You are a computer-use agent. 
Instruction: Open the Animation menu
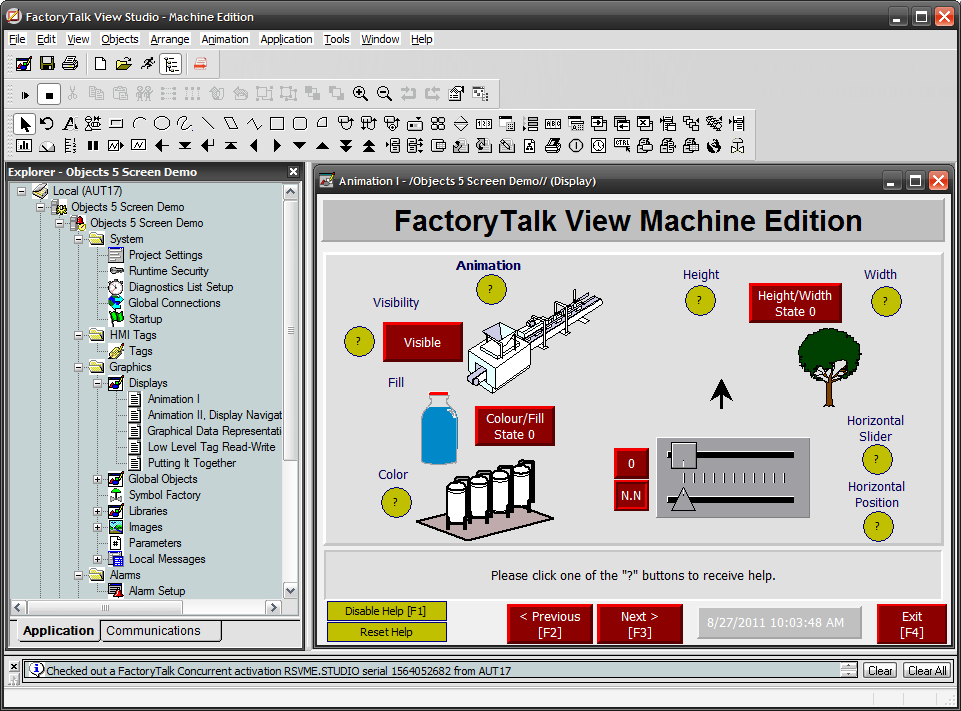[x=224, y=39]
